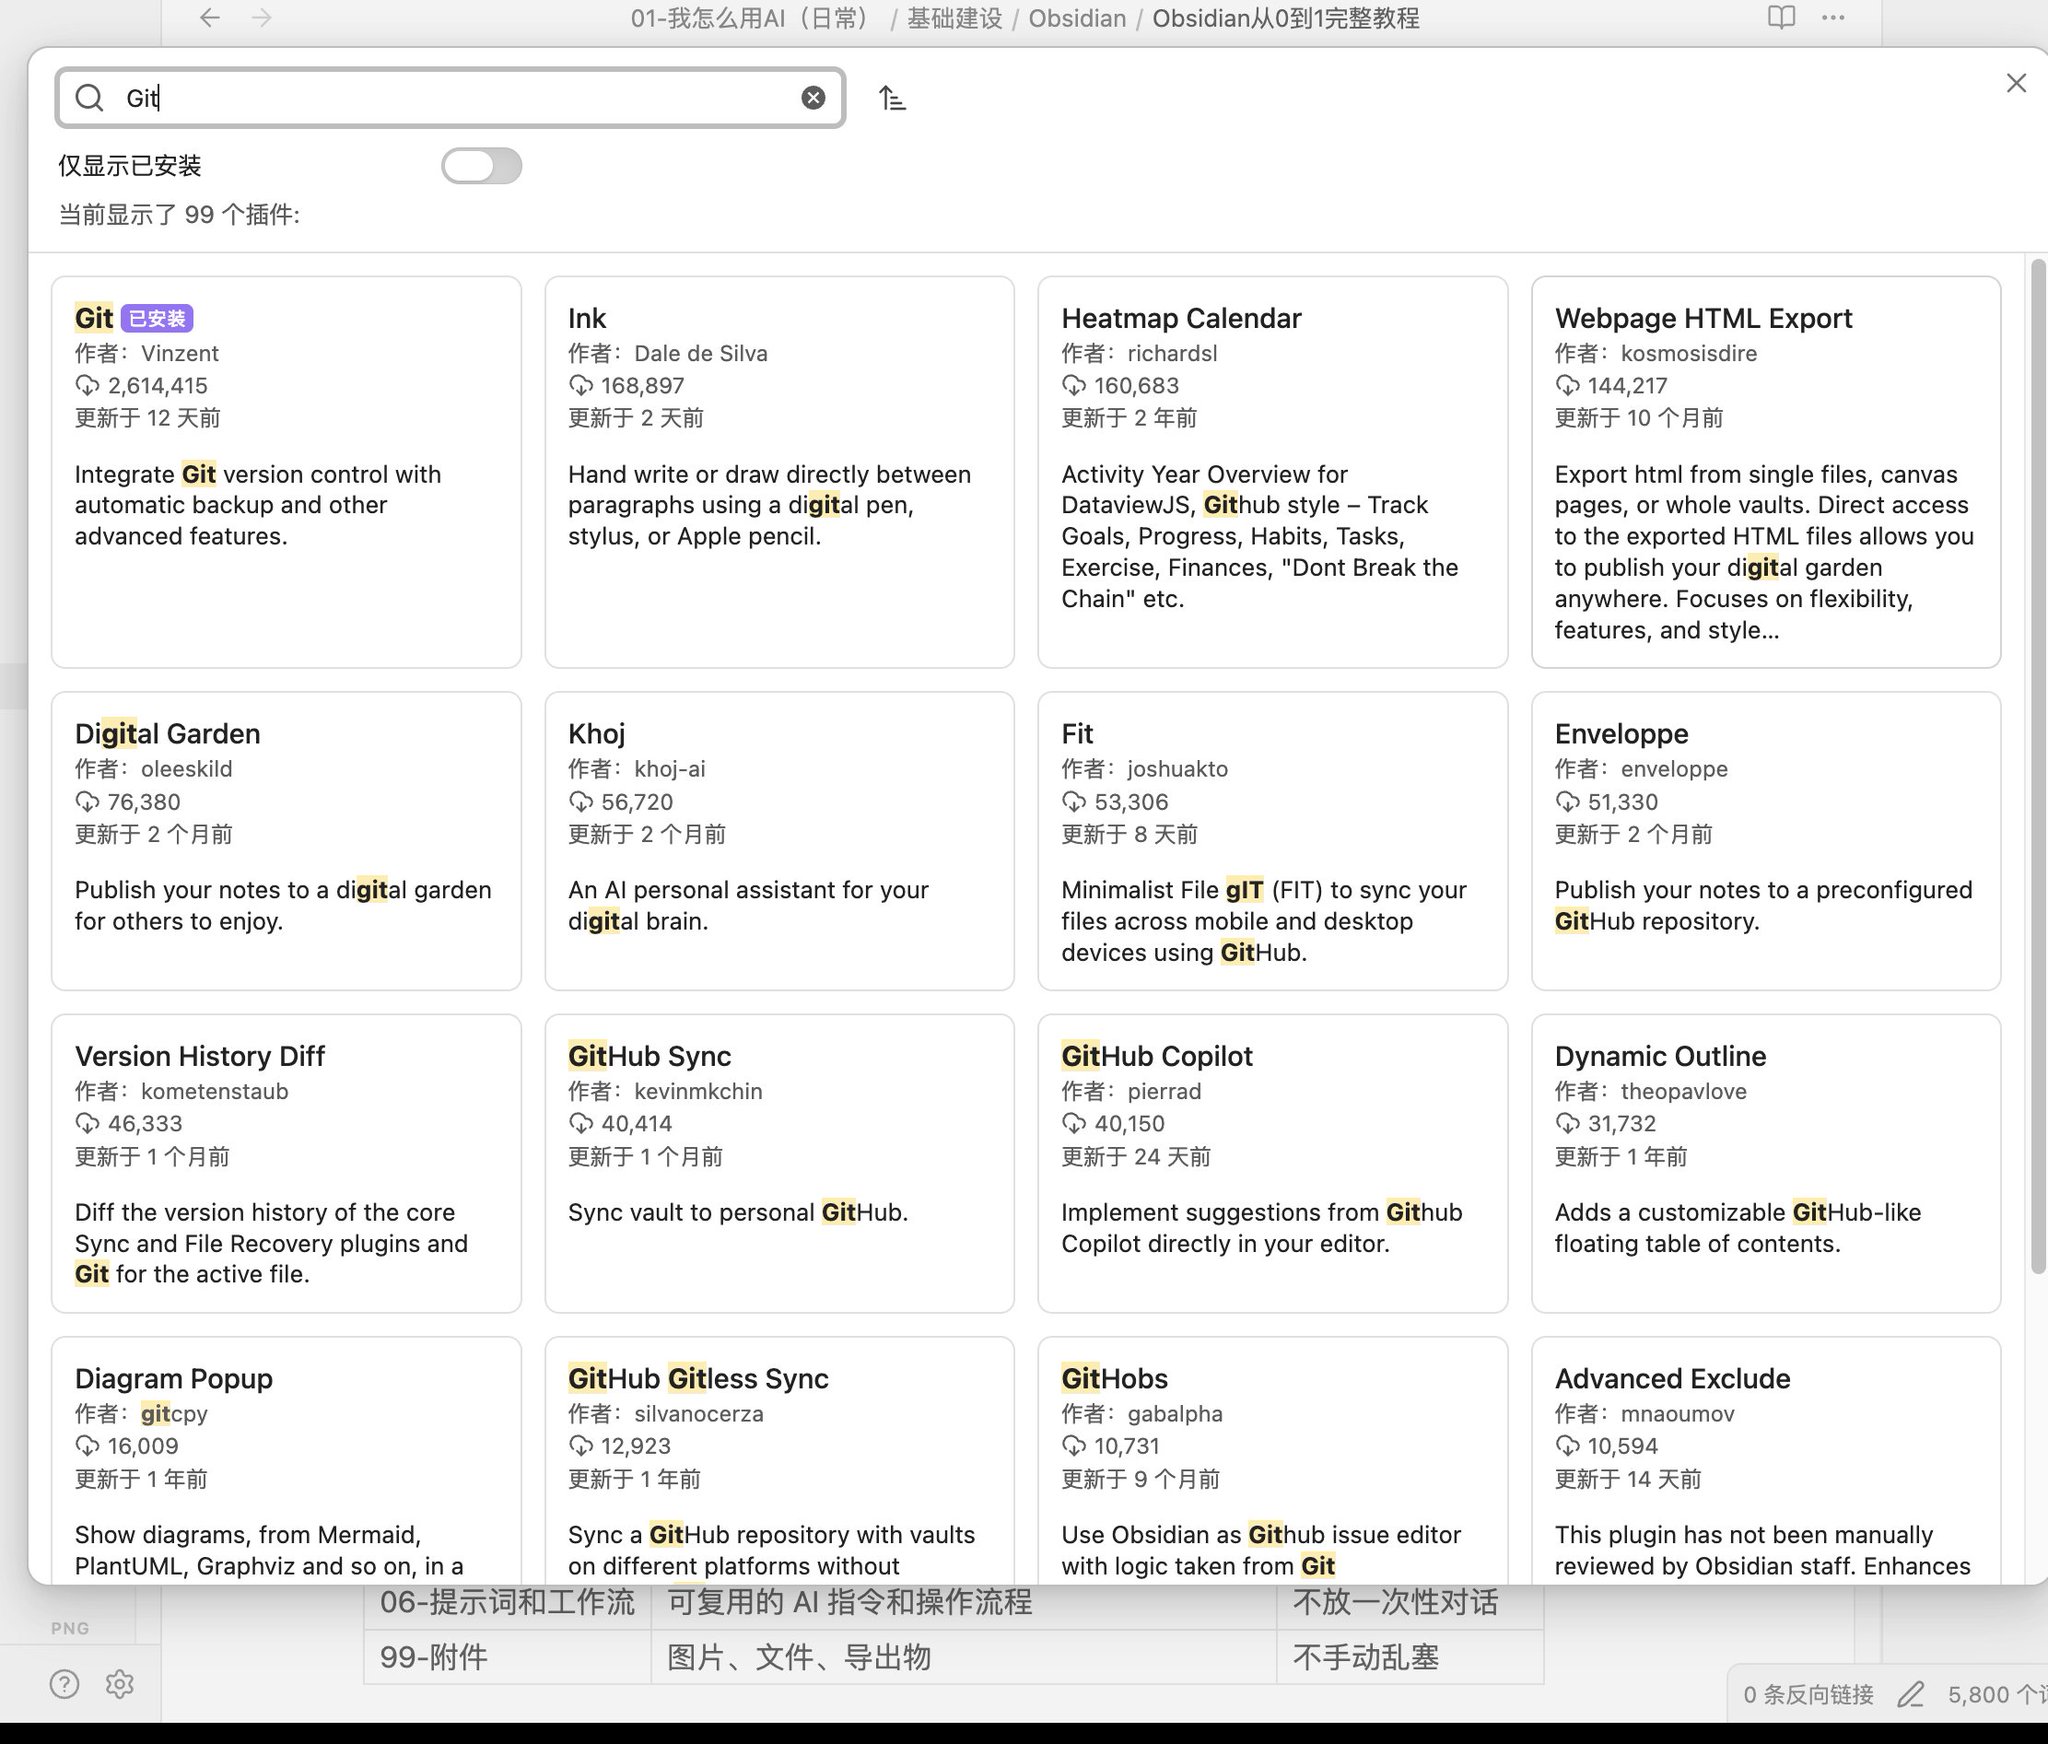Click the download icon on GitHub Copilot
The width and height of the screenshot is (2048, 1744).
(1074, 1124)
